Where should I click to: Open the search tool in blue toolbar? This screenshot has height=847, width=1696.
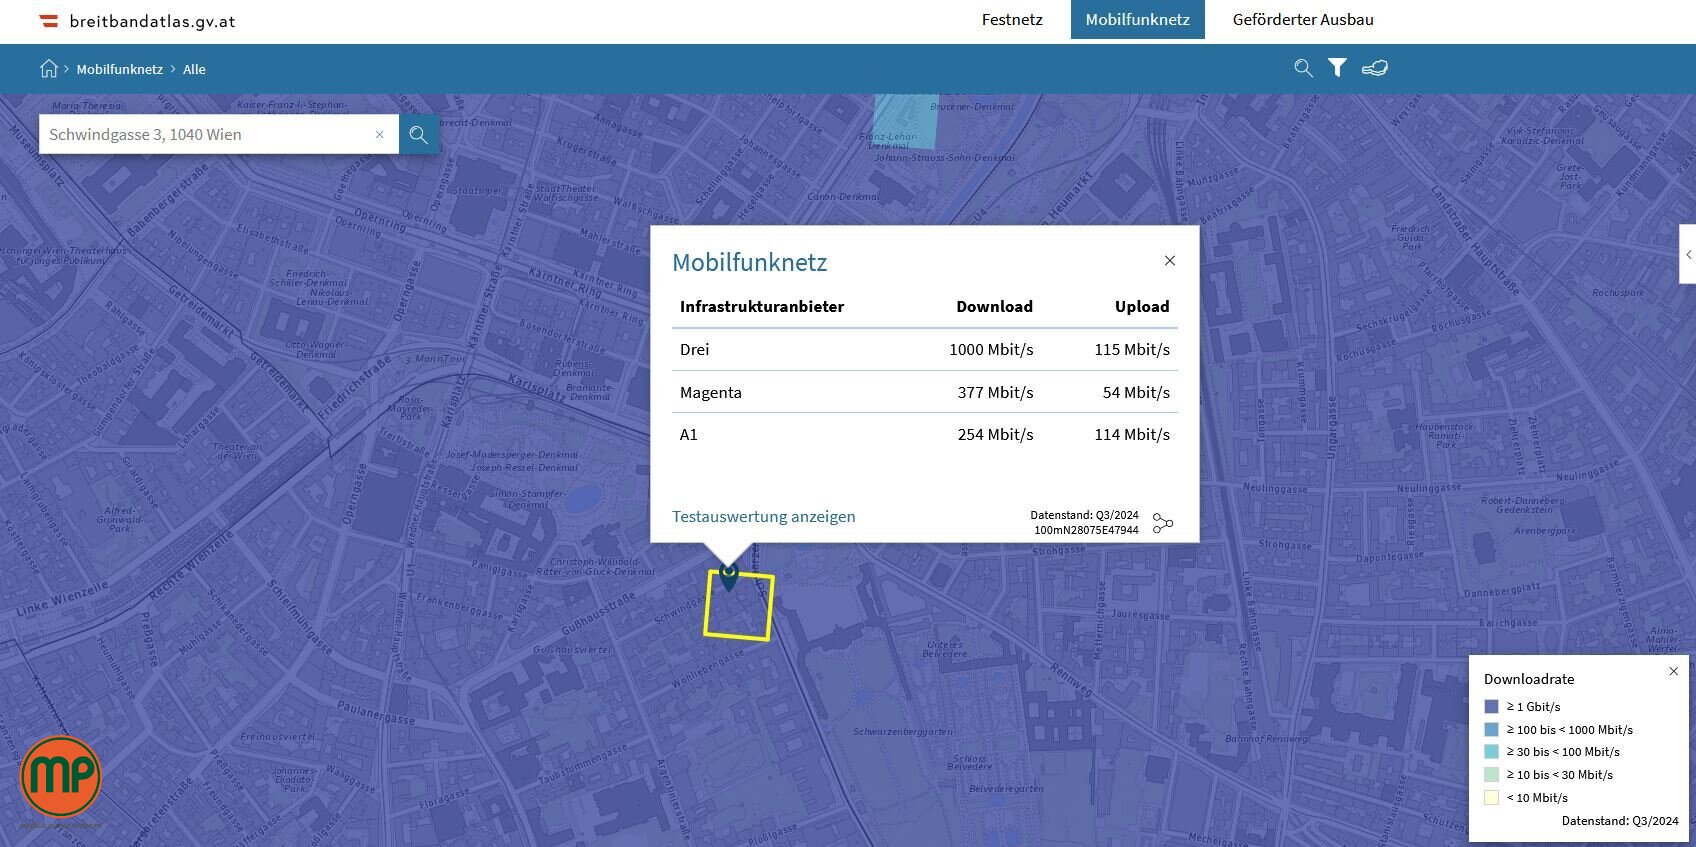coord(1303,68)
